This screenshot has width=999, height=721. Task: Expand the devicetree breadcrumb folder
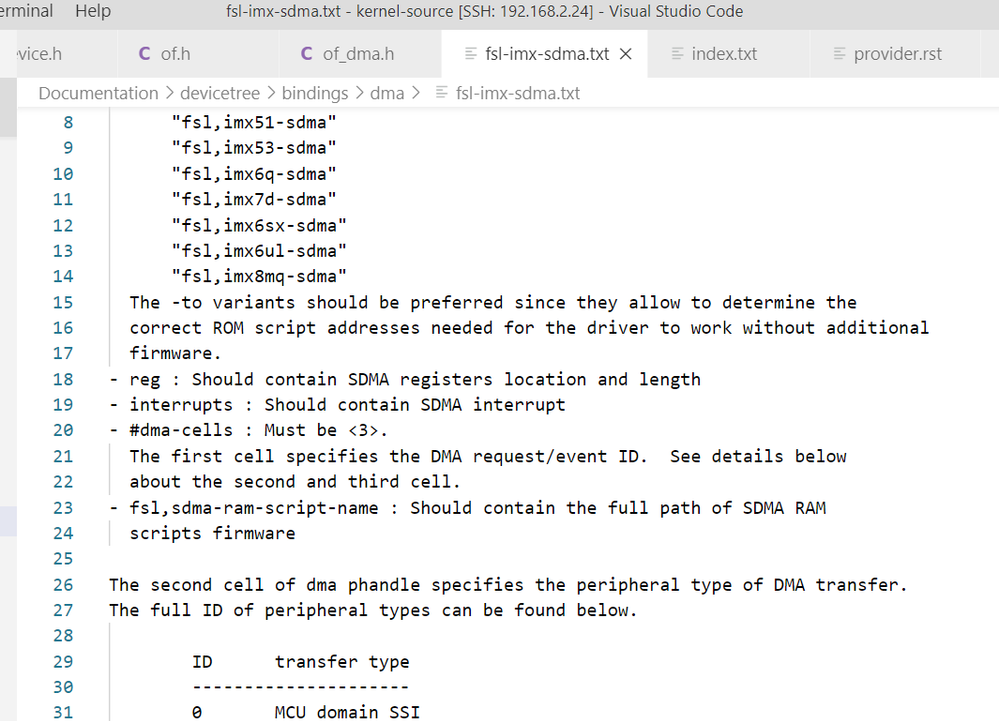coord(219,93)
